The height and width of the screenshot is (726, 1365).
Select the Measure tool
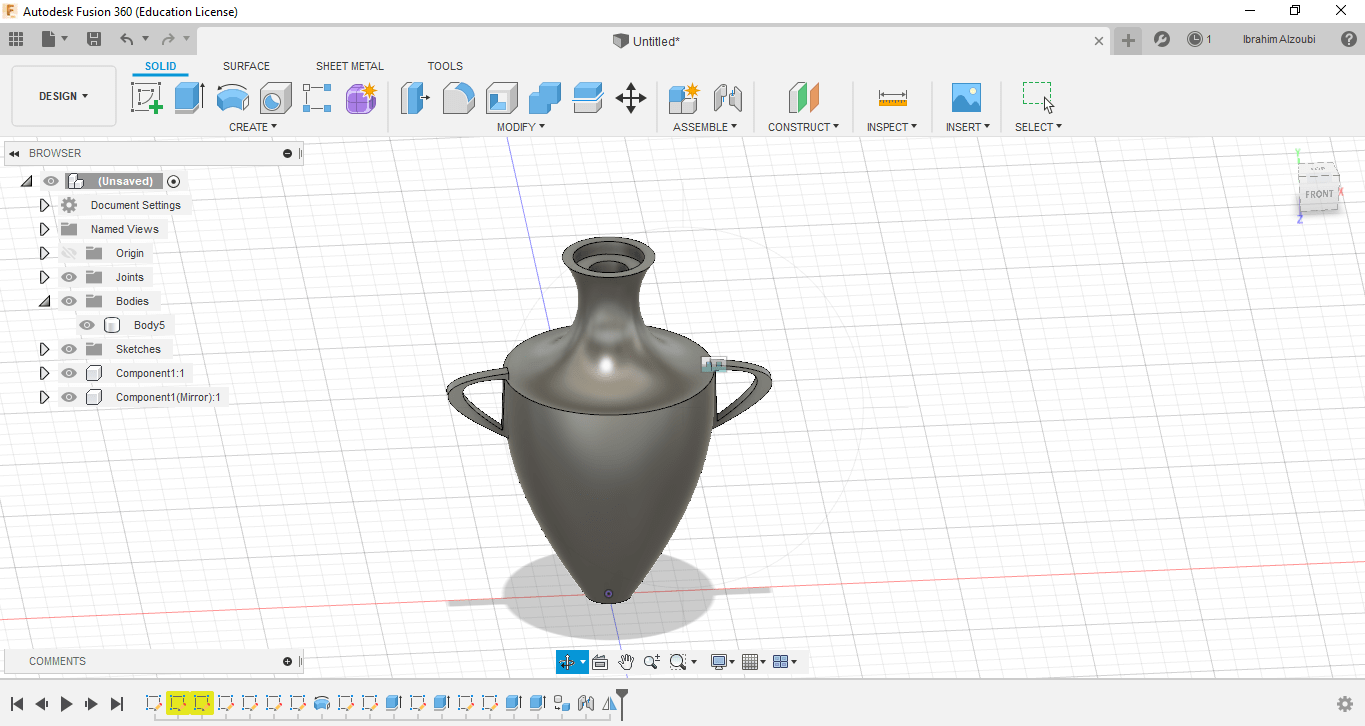893,98
